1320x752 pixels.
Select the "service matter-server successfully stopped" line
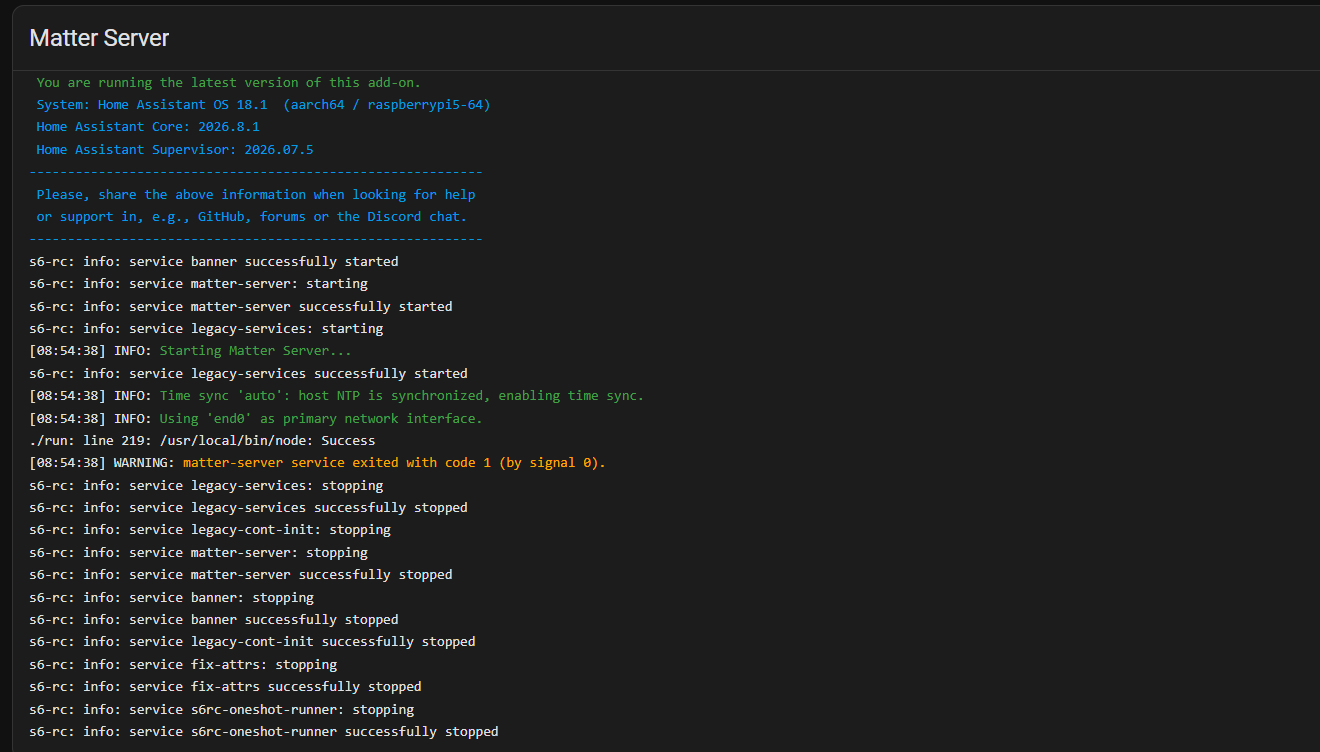coord(241,574)
